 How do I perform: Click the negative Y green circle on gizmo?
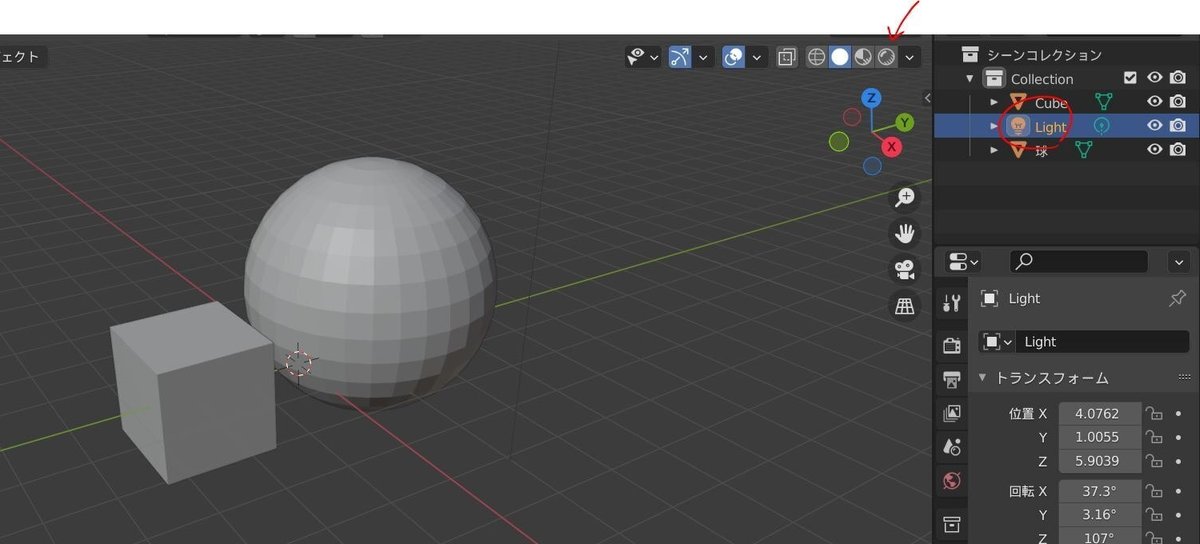click(839, 141)
